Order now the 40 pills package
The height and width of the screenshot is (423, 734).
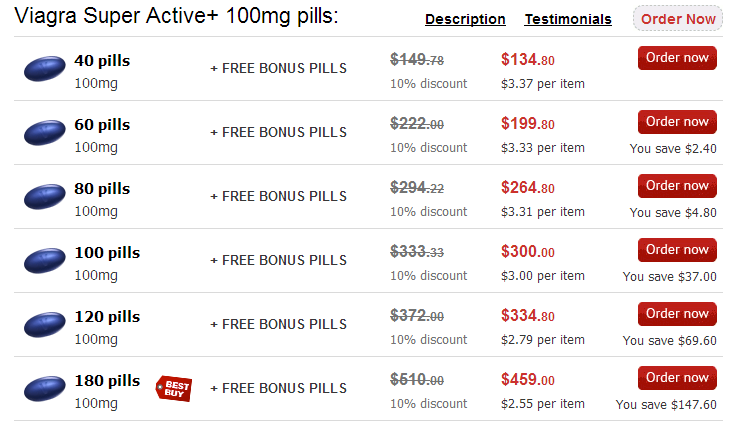pyautogui.click(x=677, y=58)
